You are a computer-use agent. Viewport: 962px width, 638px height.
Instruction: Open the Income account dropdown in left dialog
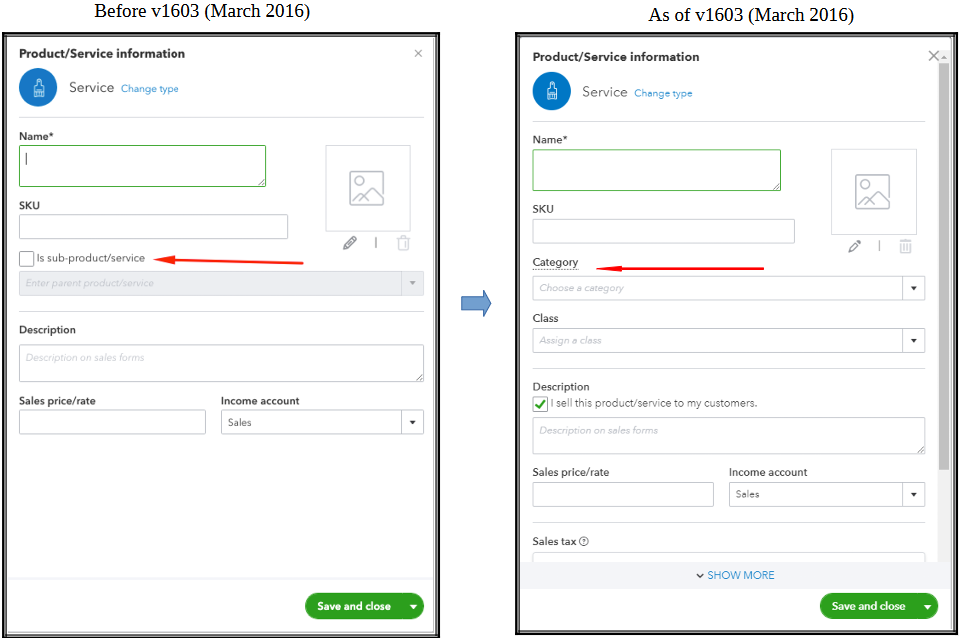(412, 423)
